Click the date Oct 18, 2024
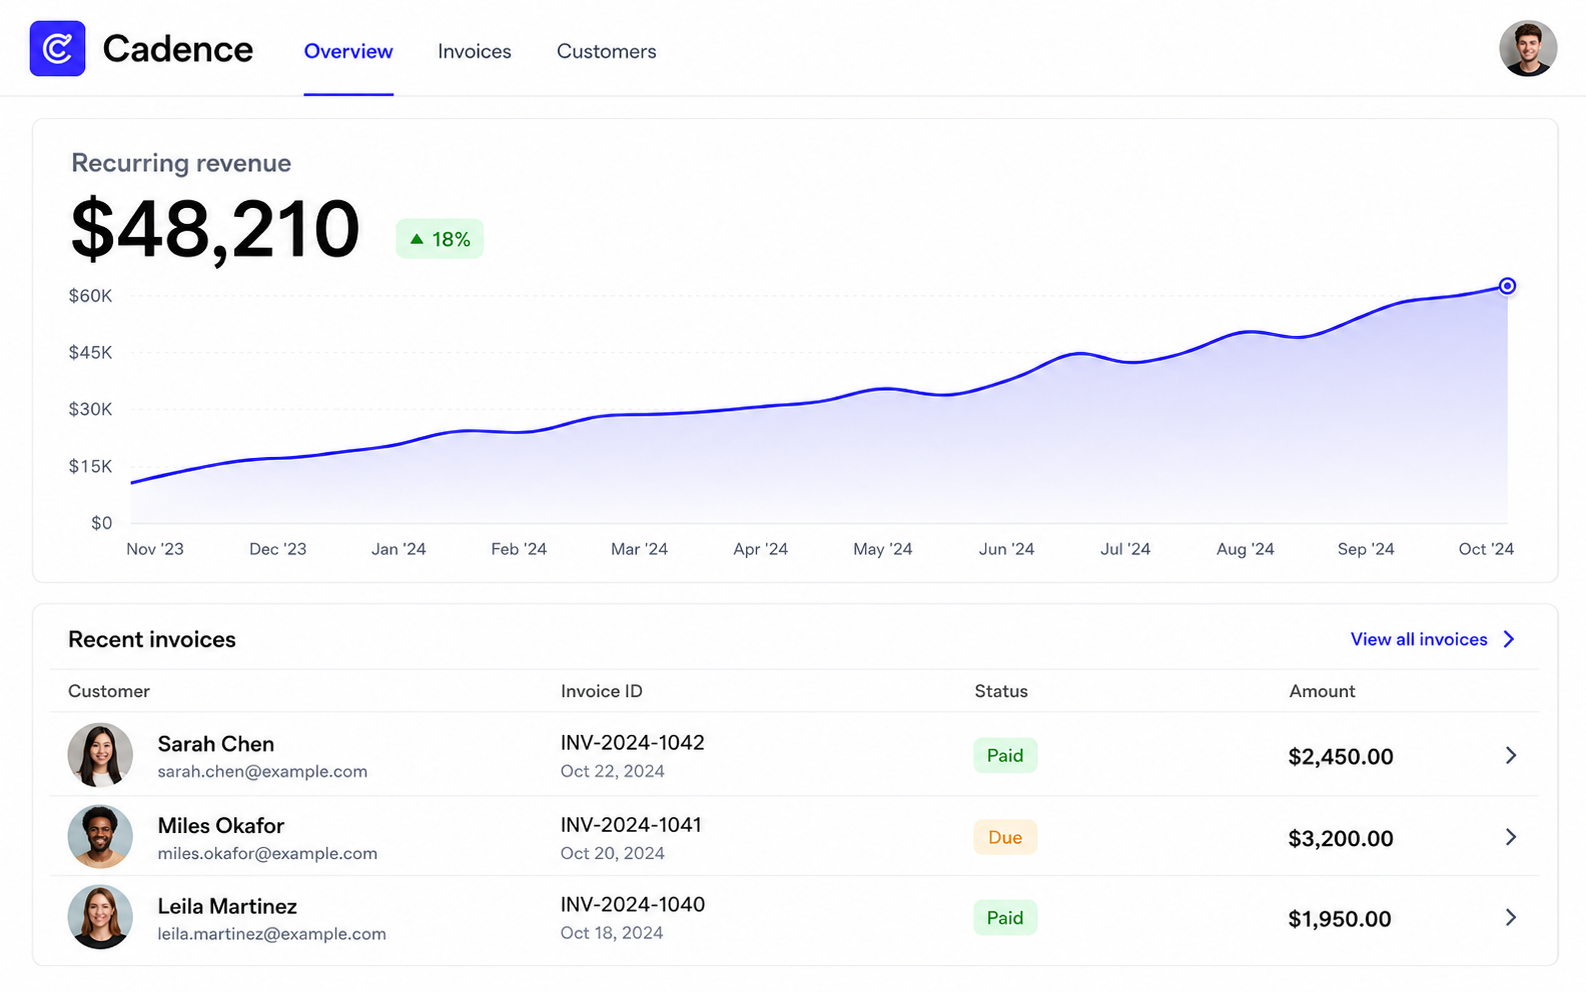The height and width of the screenshot is (992, 1586). [611, 933]
